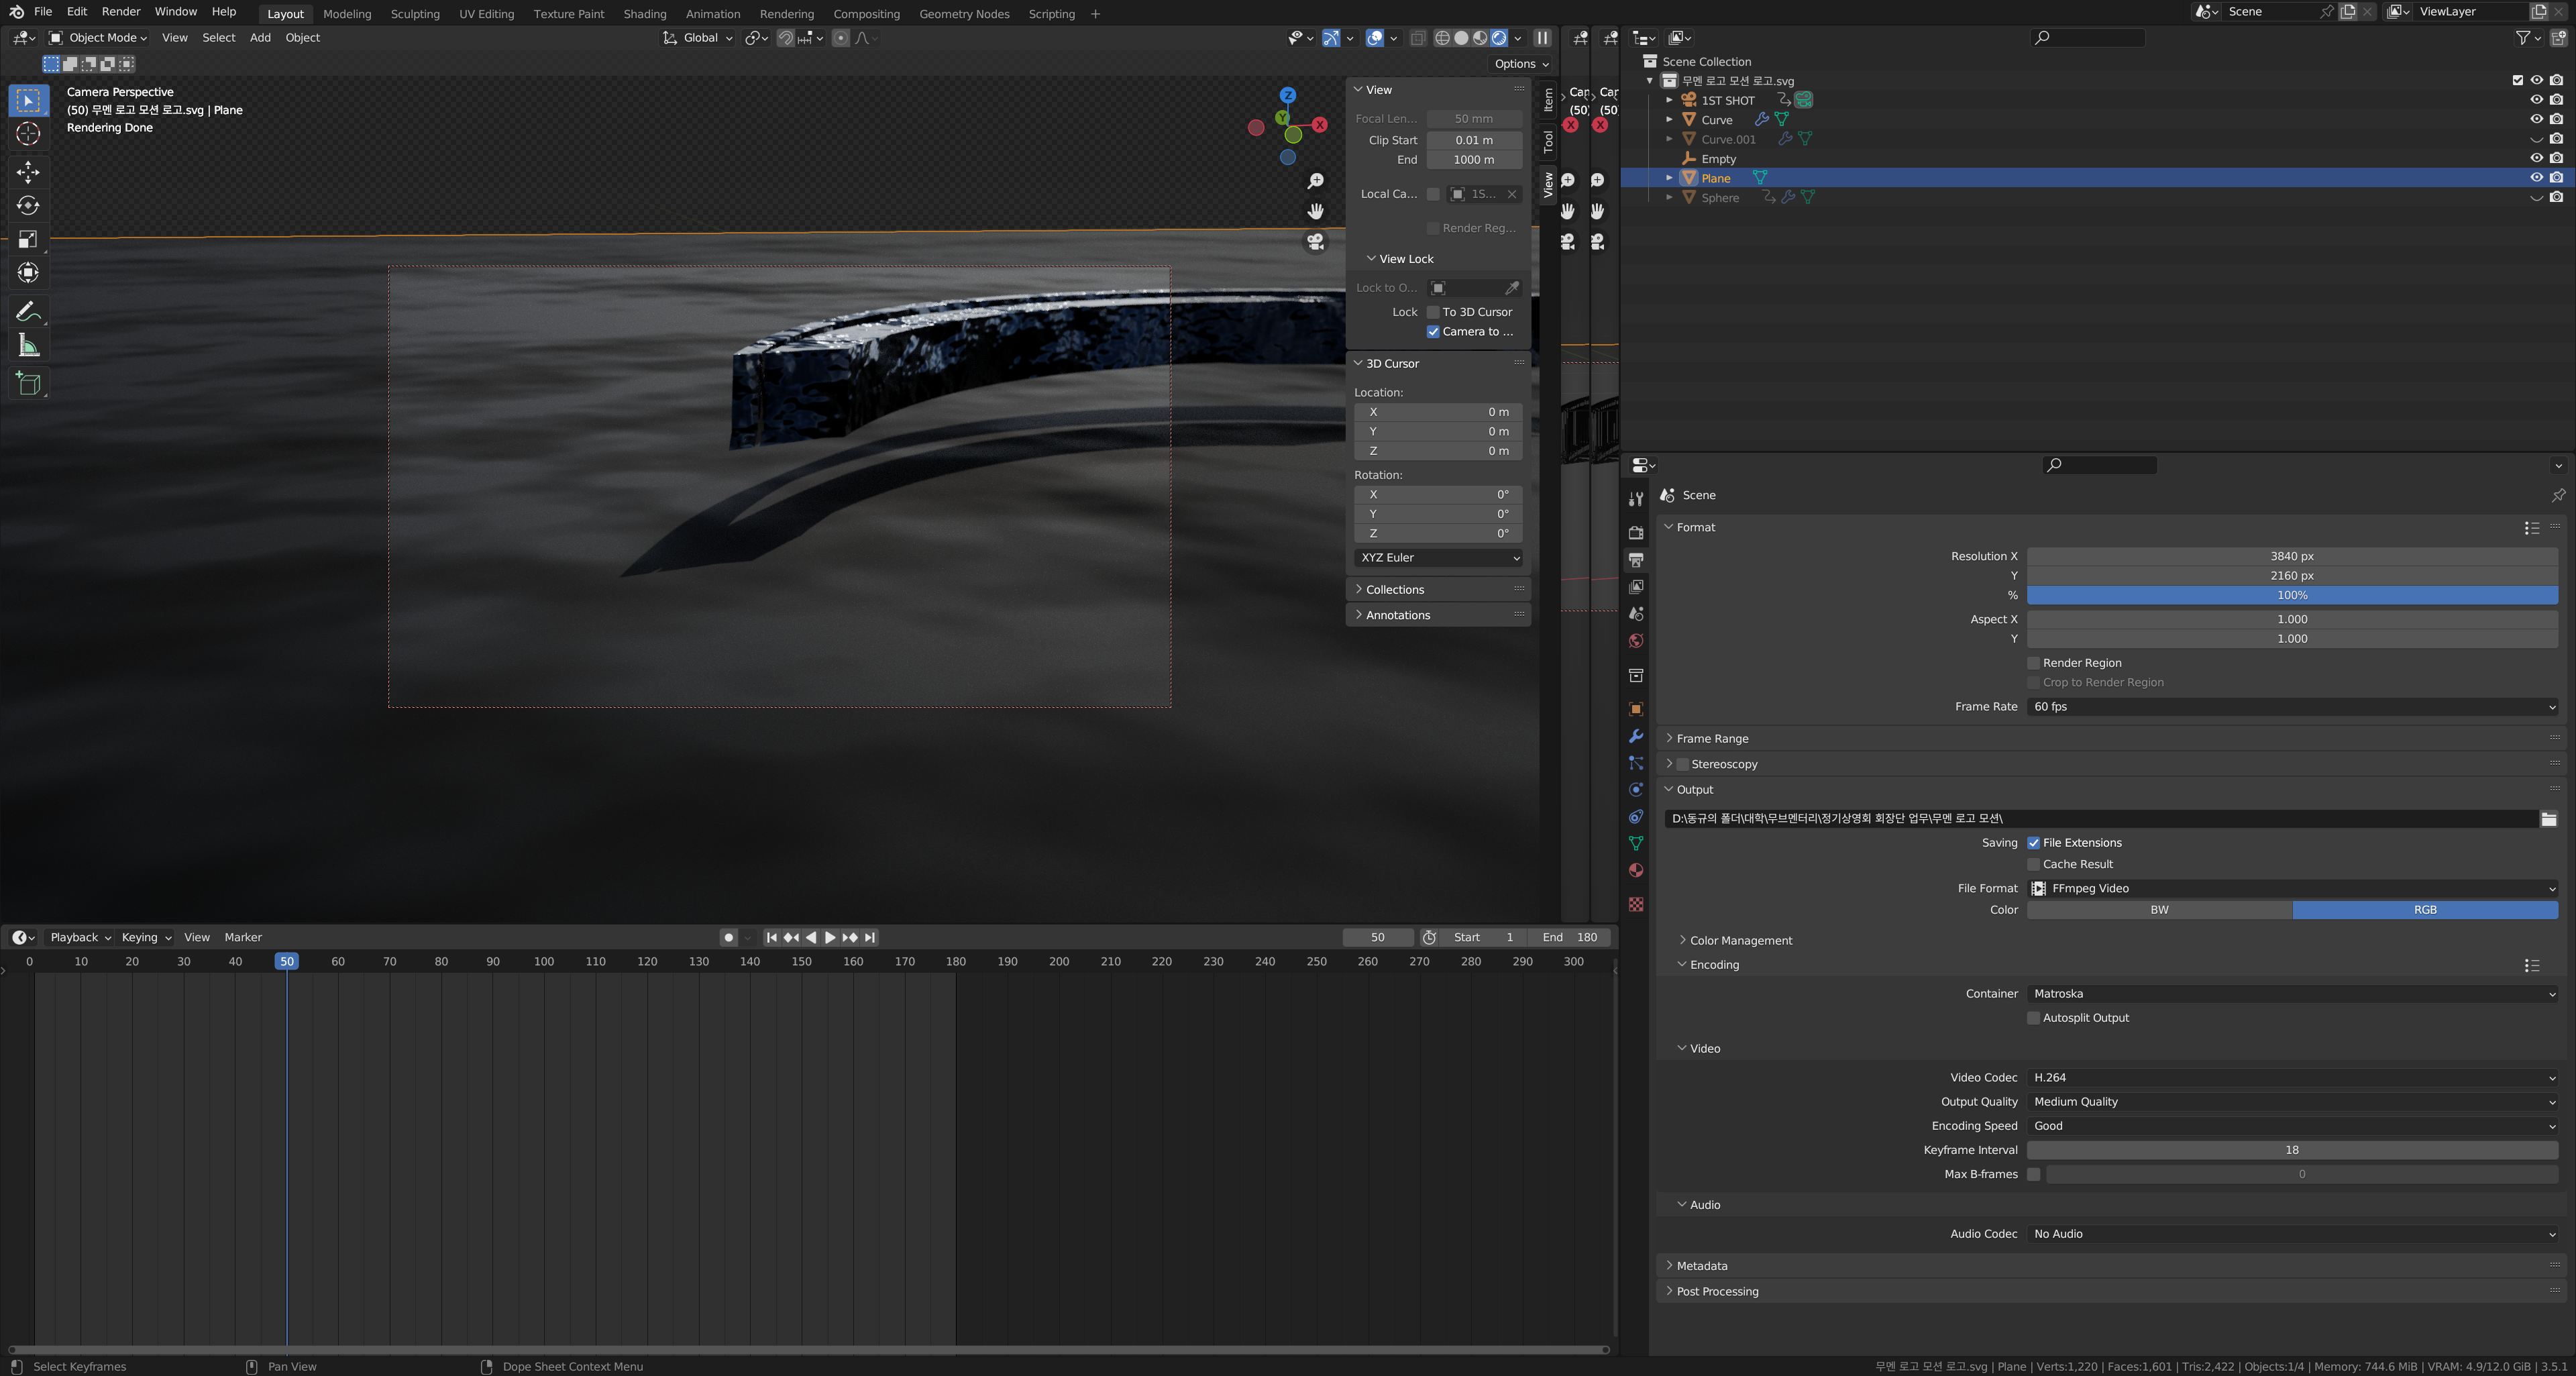Select the Move tool in toolbar
This screenshot has width=2576, height=1376.
tap(28, 172)
